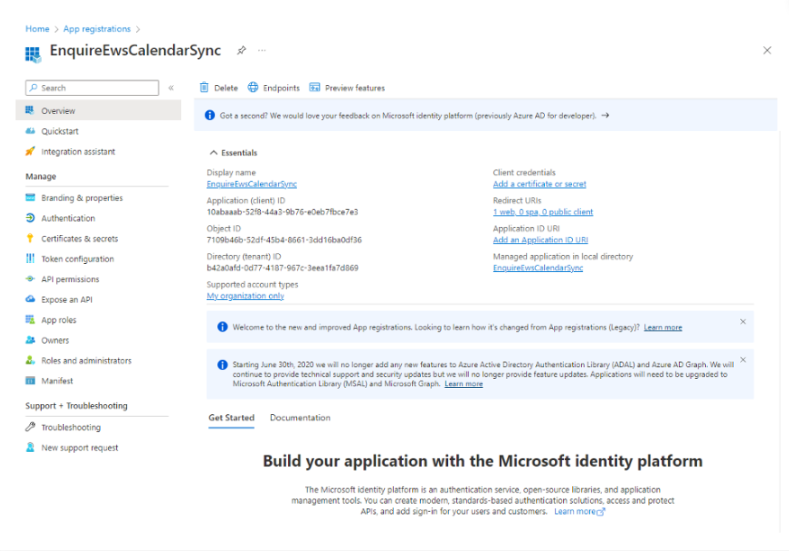Image resolution: width=789 pixels, height=551 pixels.
Task: Go to Home breadcrumb link
Action: [x=37, y=29]
